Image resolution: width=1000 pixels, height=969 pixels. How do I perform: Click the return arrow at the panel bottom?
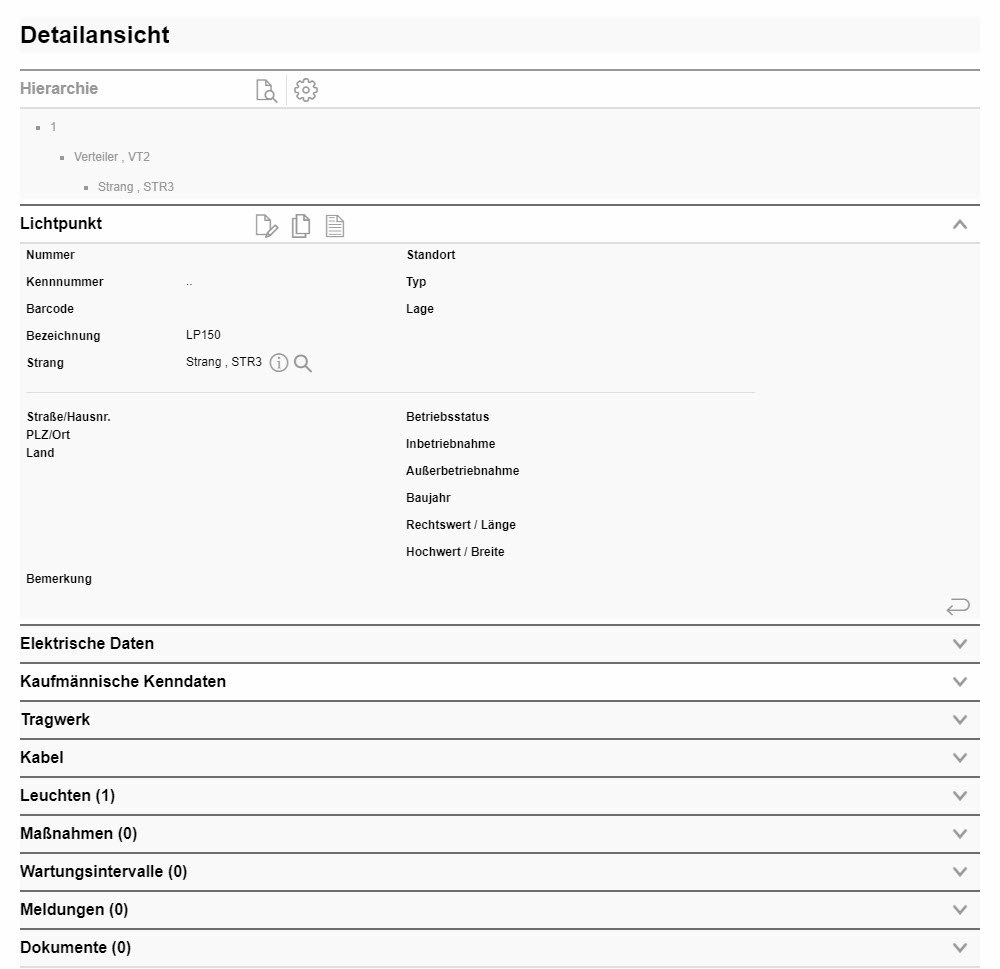tap(957, 606)
